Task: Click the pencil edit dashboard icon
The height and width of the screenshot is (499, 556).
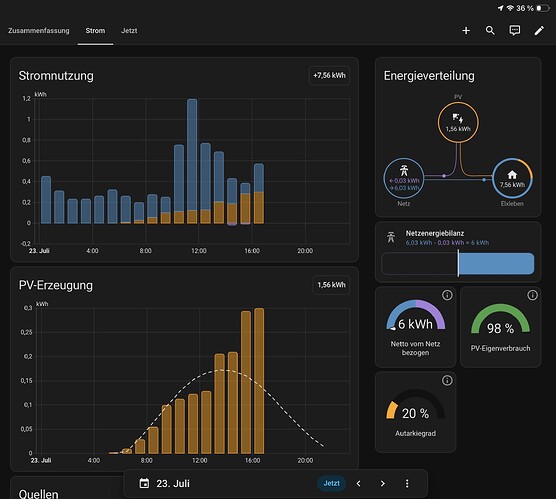Action: (539, 31)
